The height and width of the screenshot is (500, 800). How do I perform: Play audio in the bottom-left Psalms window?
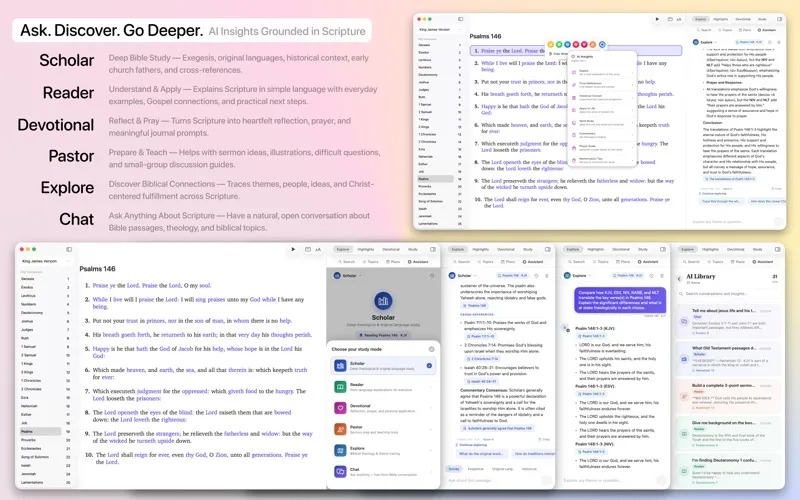click(293, 249)
